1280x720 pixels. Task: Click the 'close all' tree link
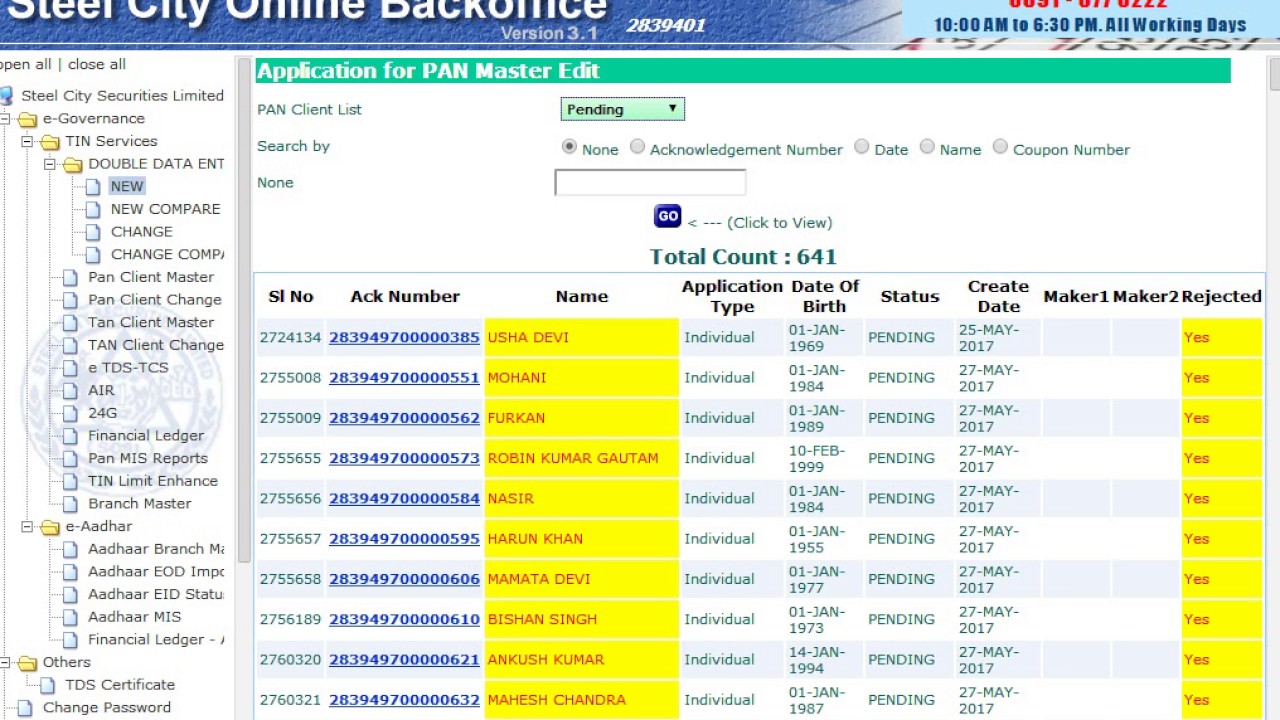tap(97, 64)
